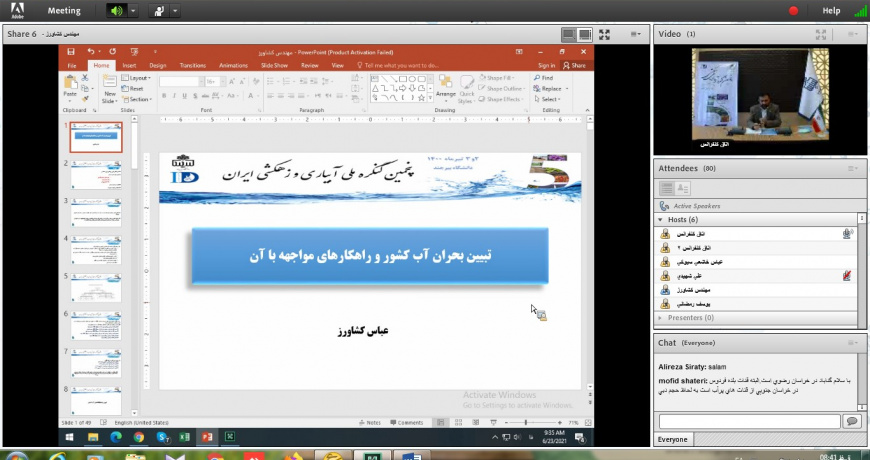Click the Slide Show status bar icon
This screenshot has width=870, height=460.
(494, 423)
